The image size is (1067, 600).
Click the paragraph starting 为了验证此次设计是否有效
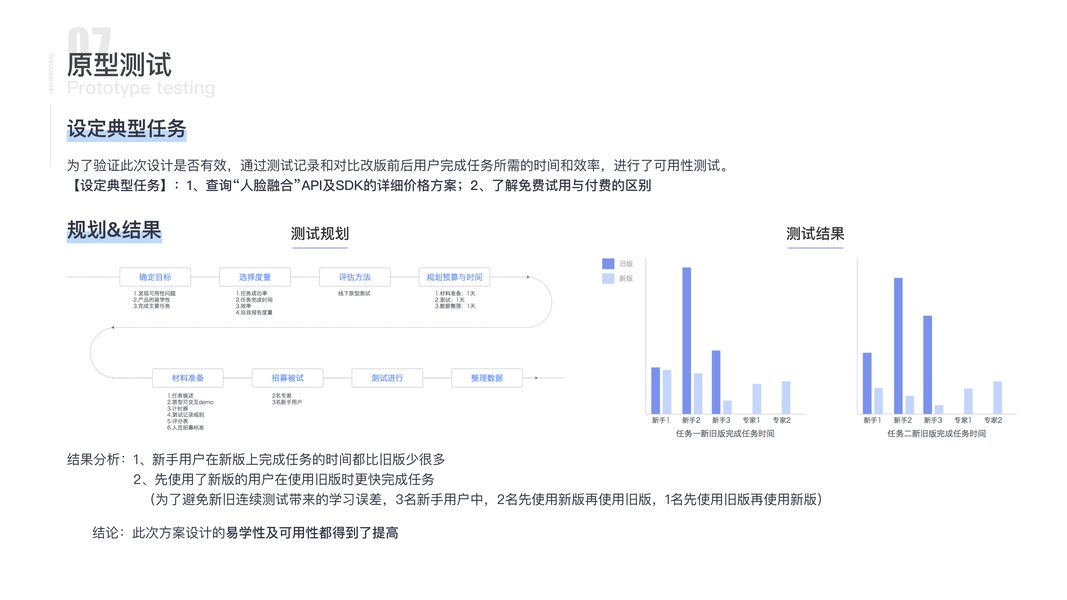[399, 165]
